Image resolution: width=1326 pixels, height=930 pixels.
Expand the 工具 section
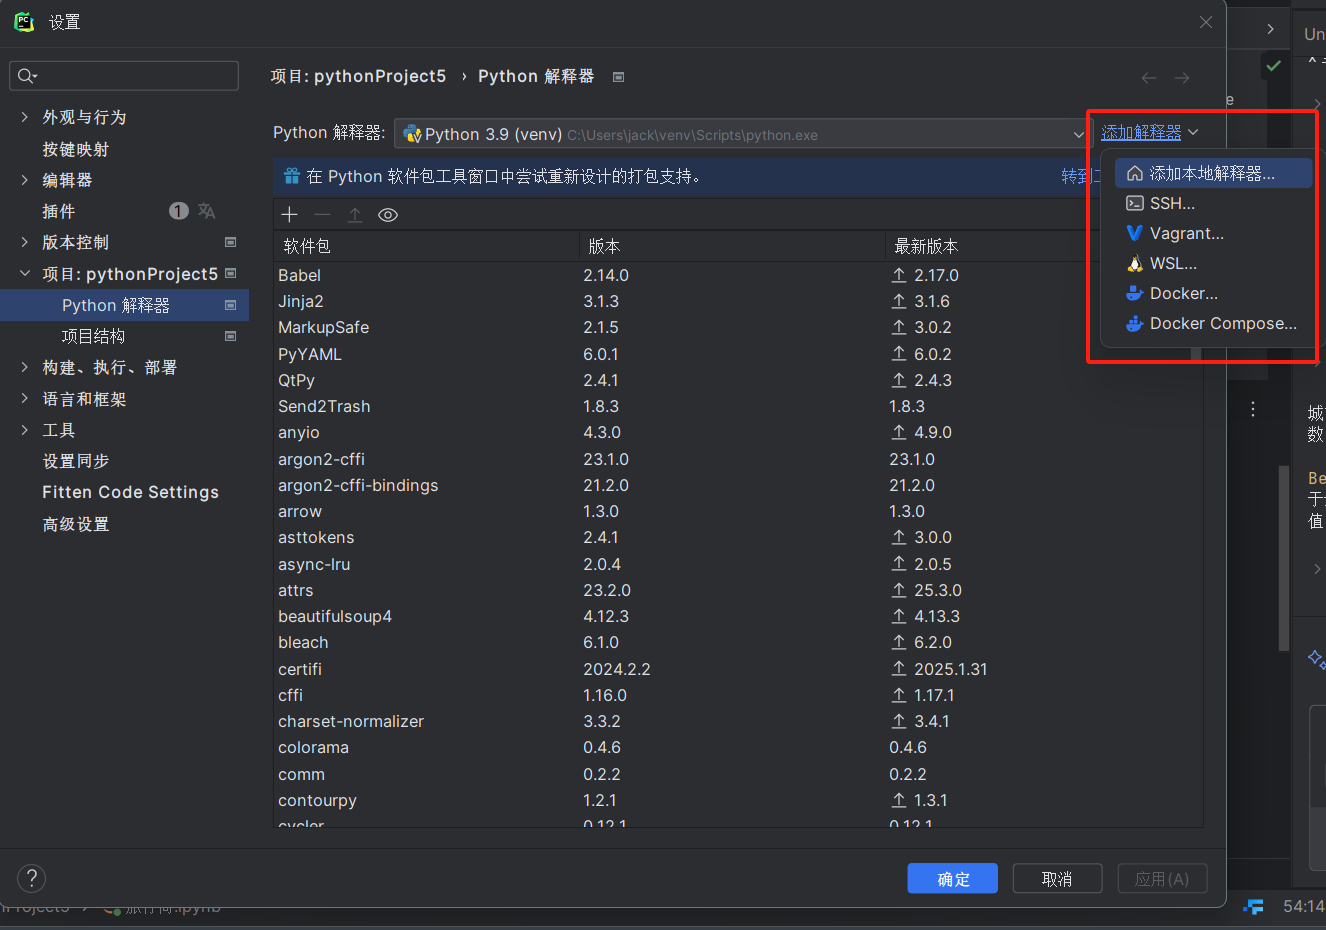[x=24, y=430]
